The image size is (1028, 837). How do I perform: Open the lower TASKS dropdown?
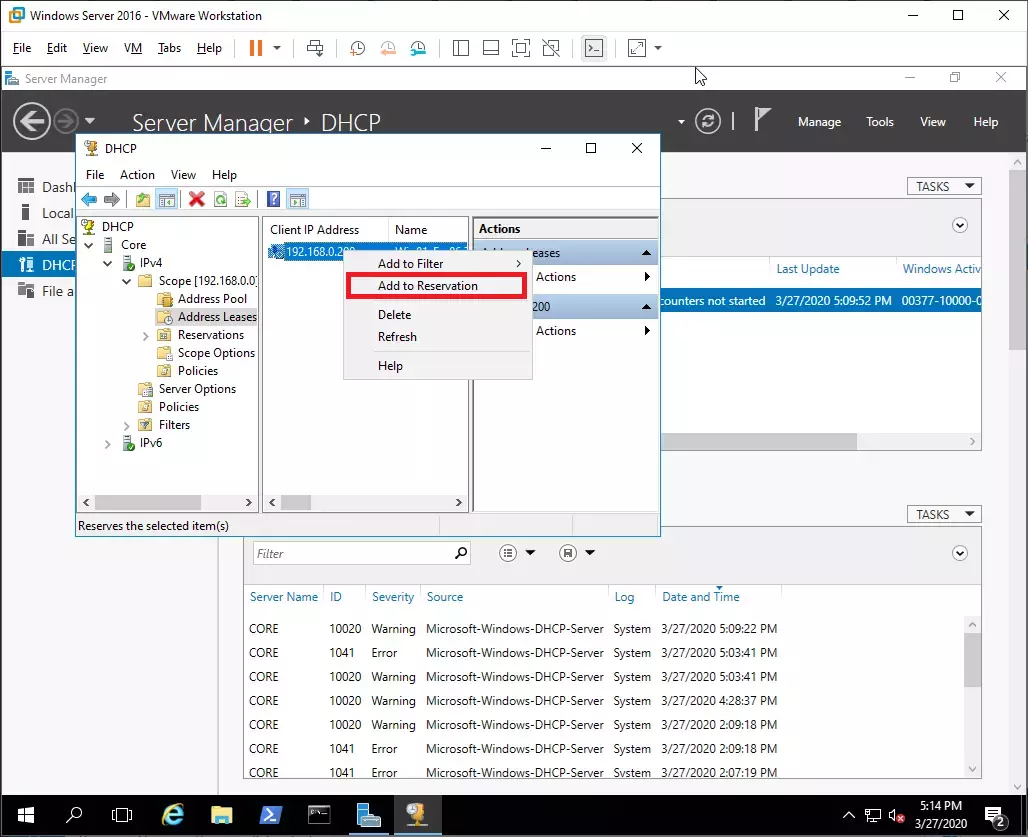coord(944,514)
